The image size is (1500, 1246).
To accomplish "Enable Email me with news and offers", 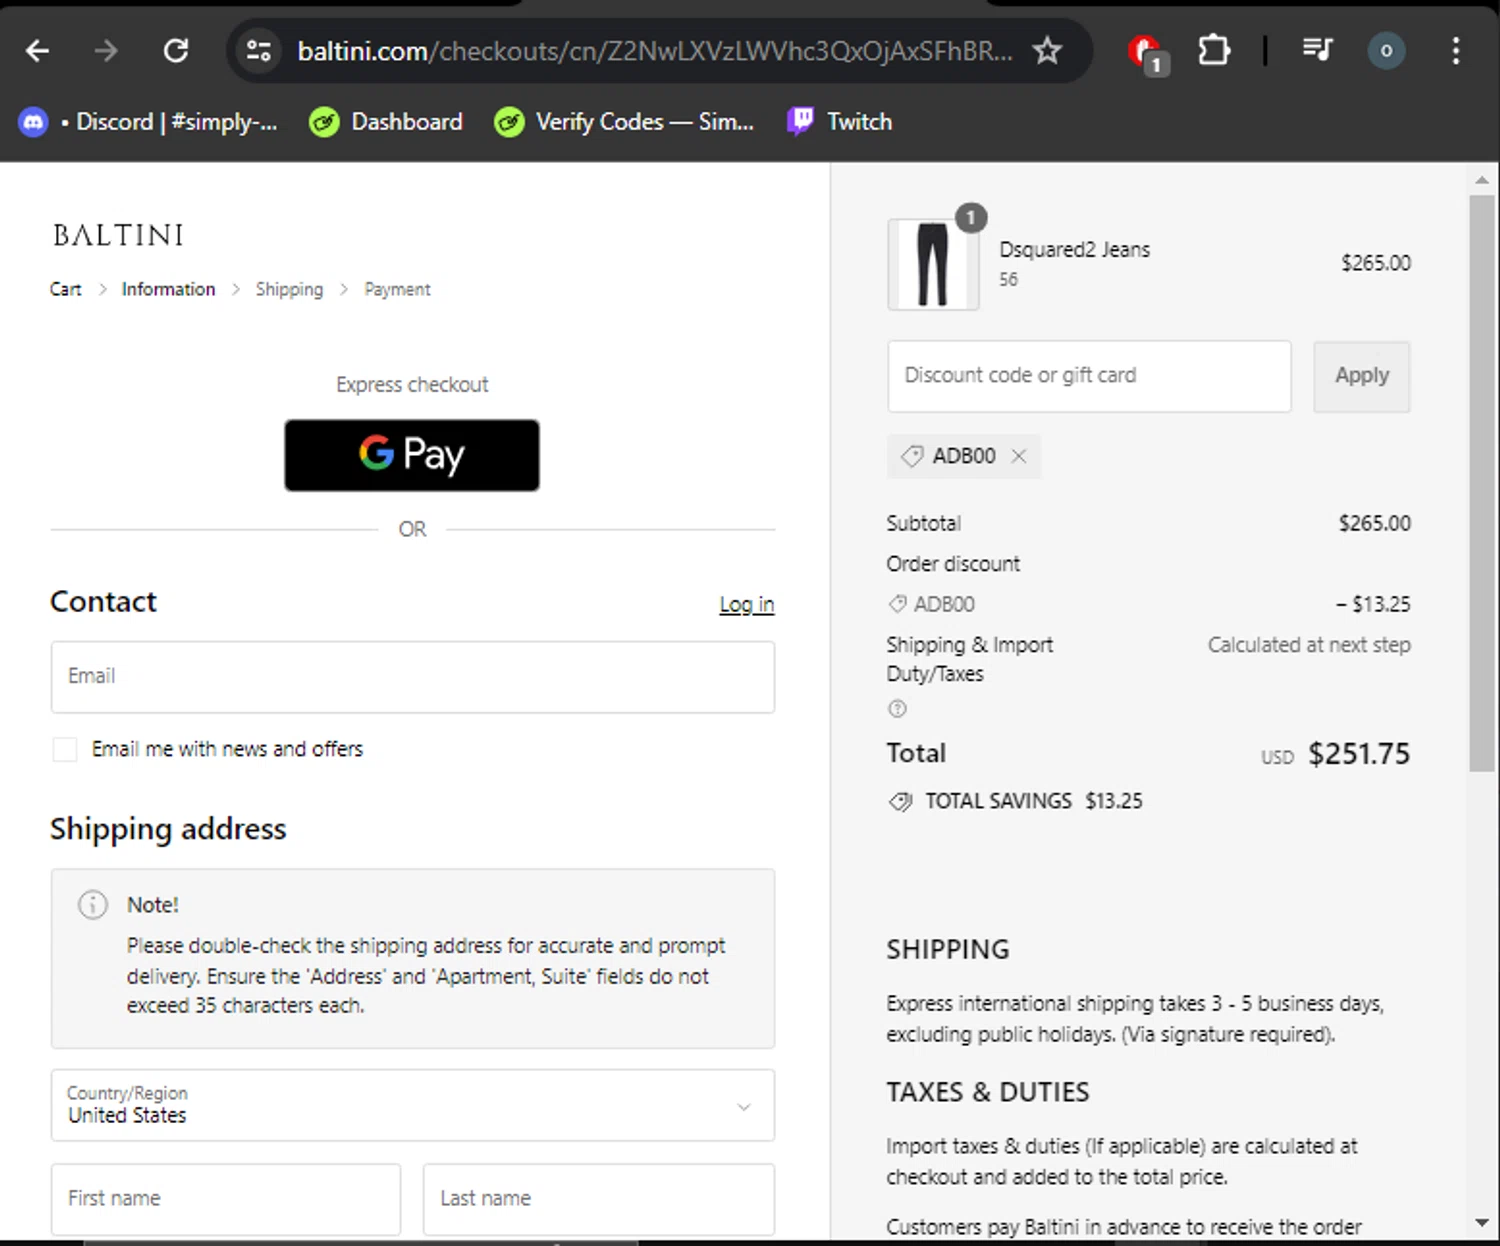I will 65,749.
